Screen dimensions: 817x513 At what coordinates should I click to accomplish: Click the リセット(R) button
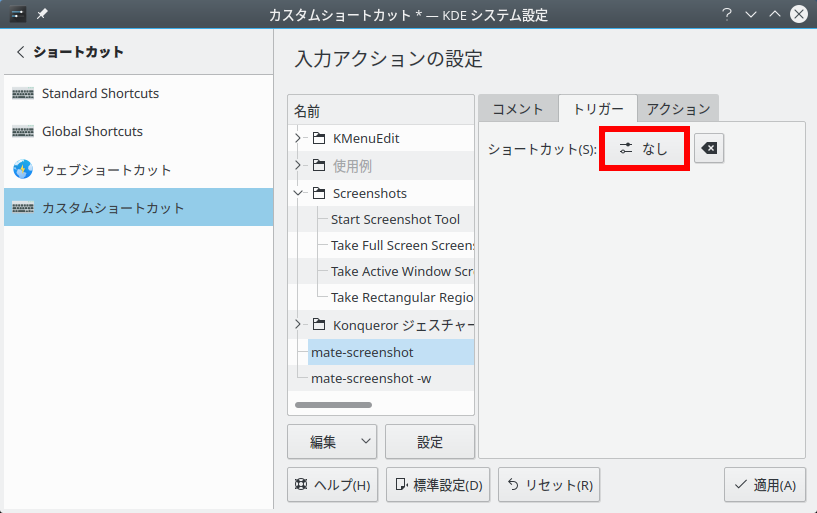549,485
